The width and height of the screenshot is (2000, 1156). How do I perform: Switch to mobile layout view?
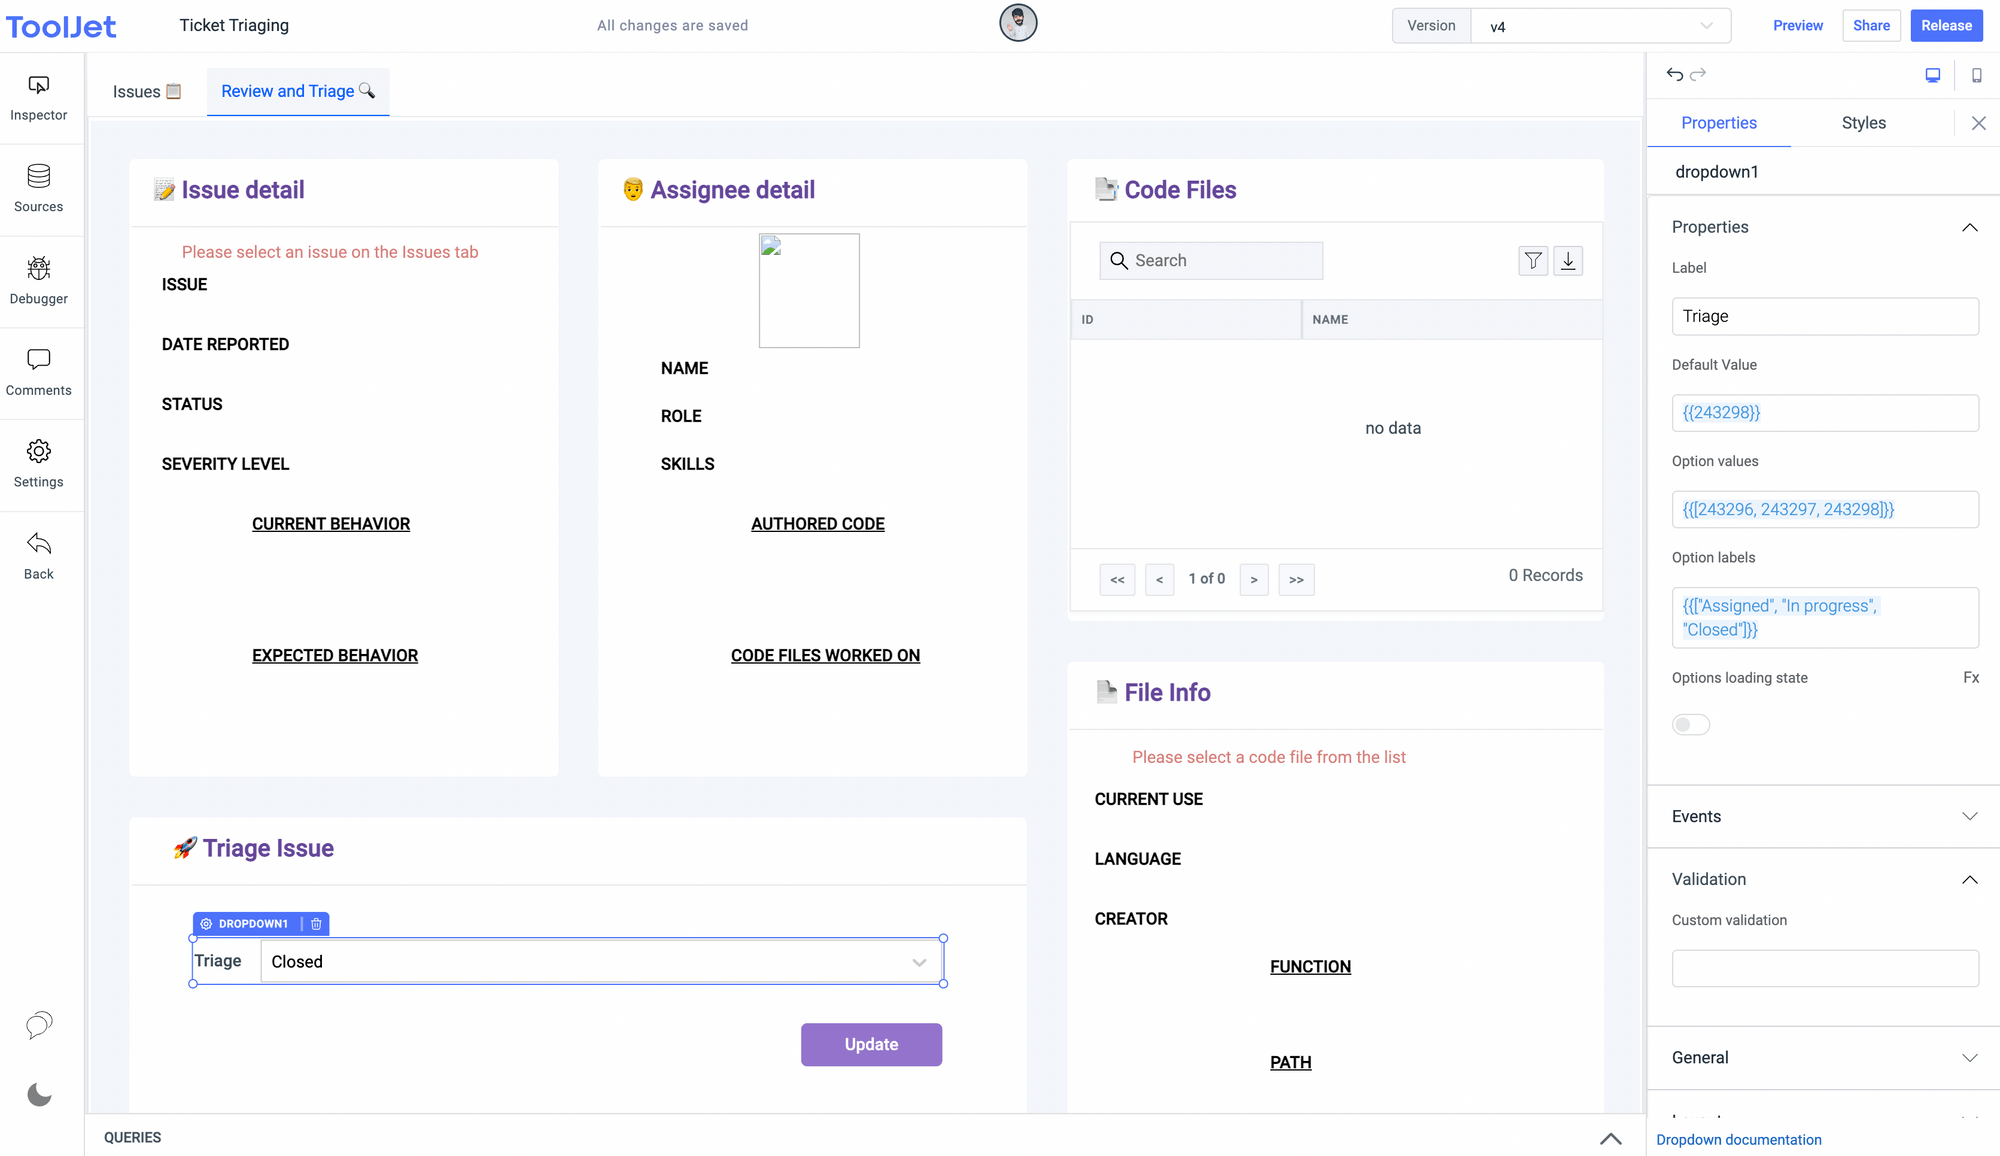point(1976,75)
